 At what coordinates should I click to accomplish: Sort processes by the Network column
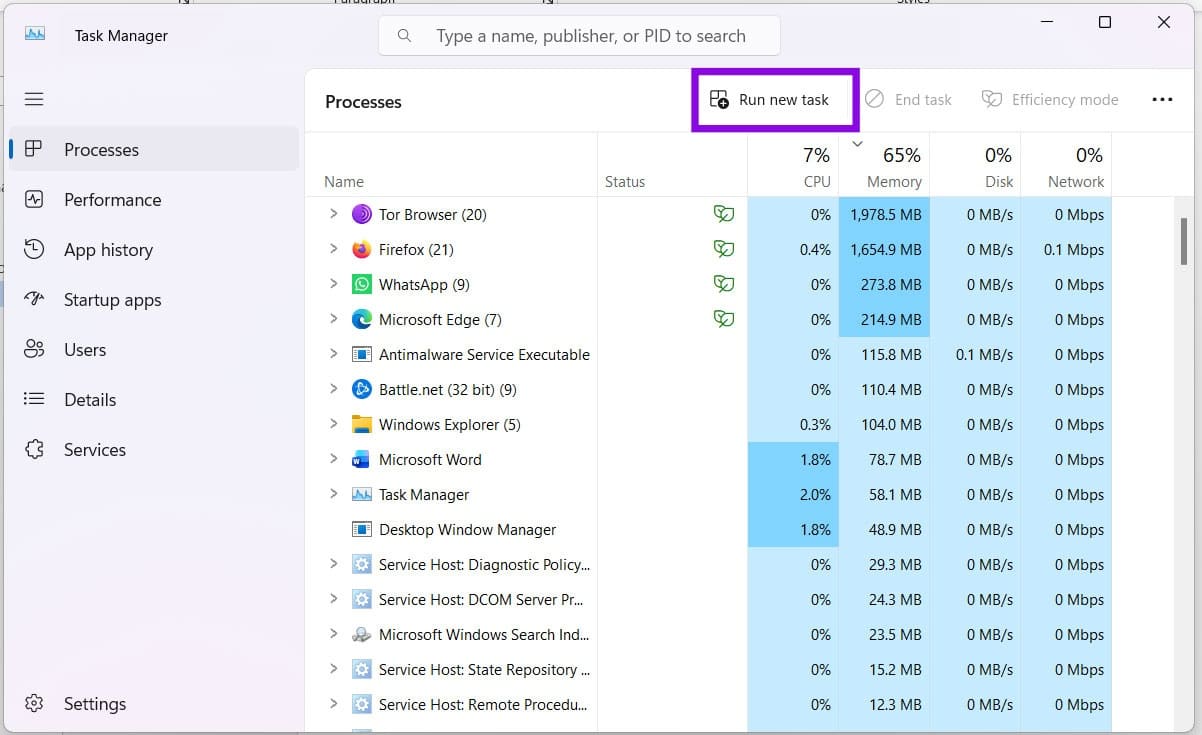click(x=1066, y=165)
